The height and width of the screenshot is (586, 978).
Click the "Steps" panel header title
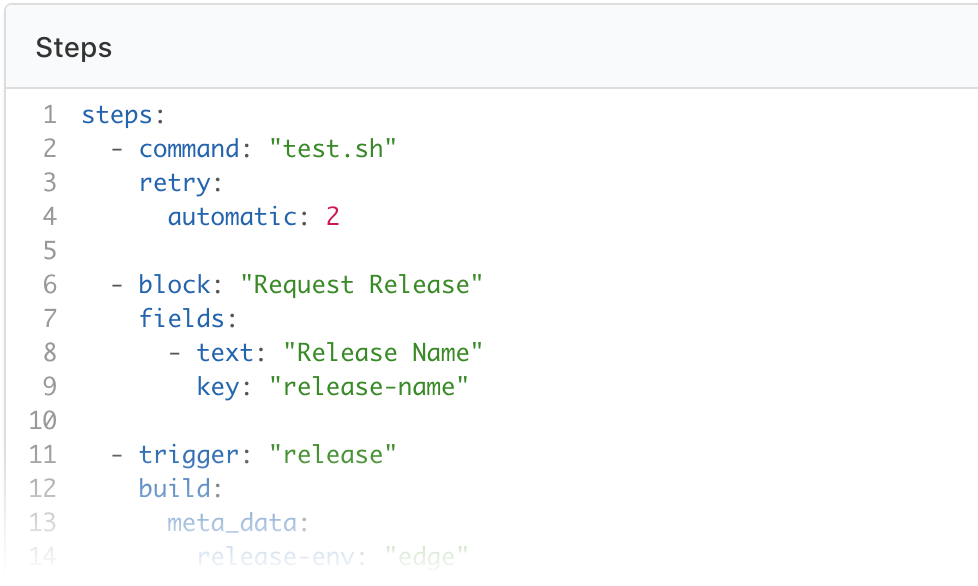73,48
